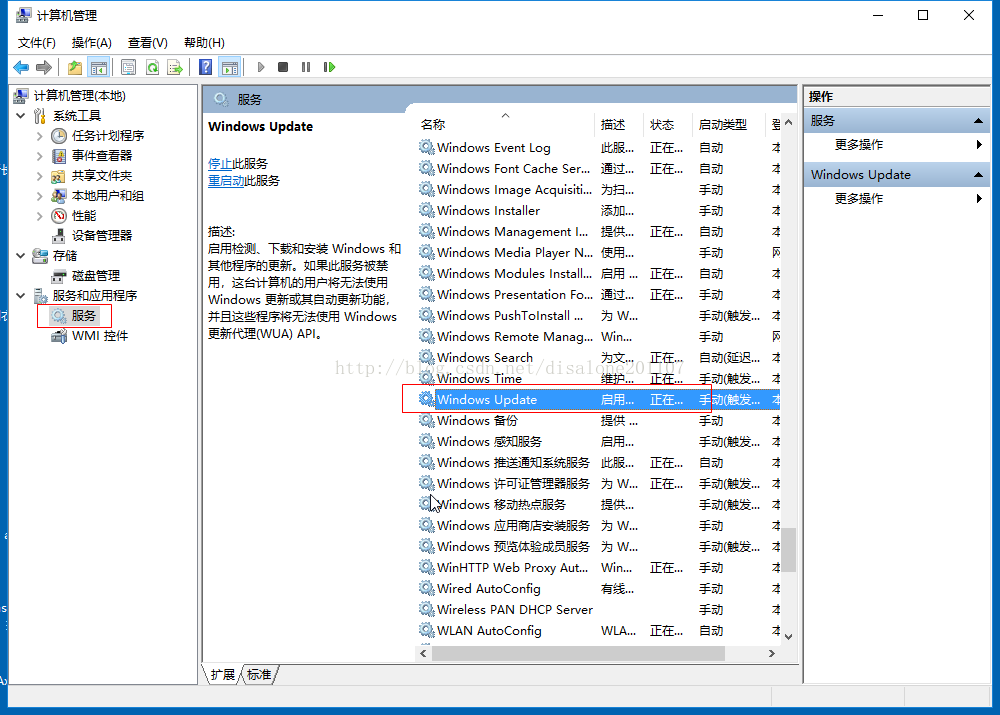This screenshot has width=1000, height=715.
Task: Click the Pause service icon
Action: click(x=306, y=67)
